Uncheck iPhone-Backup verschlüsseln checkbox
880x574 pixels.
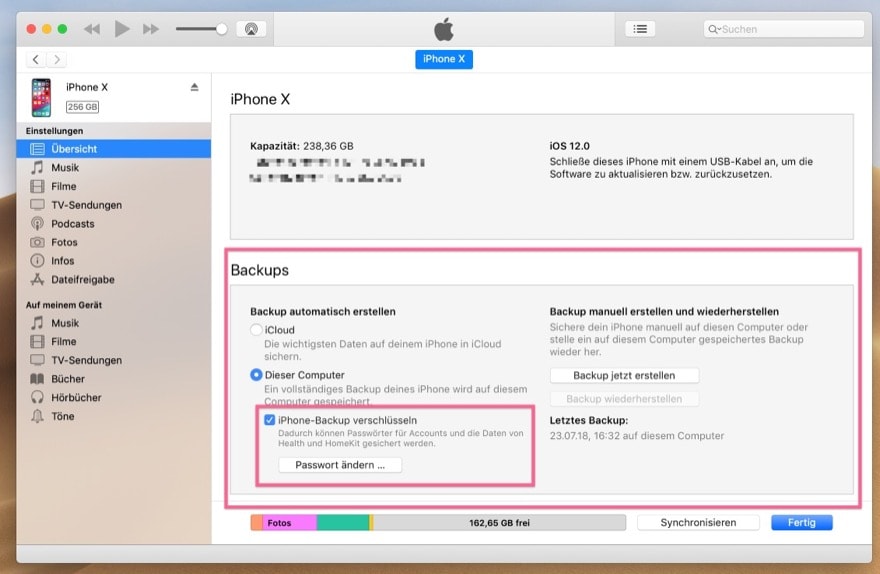pyautogui.click(x=269, y=420)
